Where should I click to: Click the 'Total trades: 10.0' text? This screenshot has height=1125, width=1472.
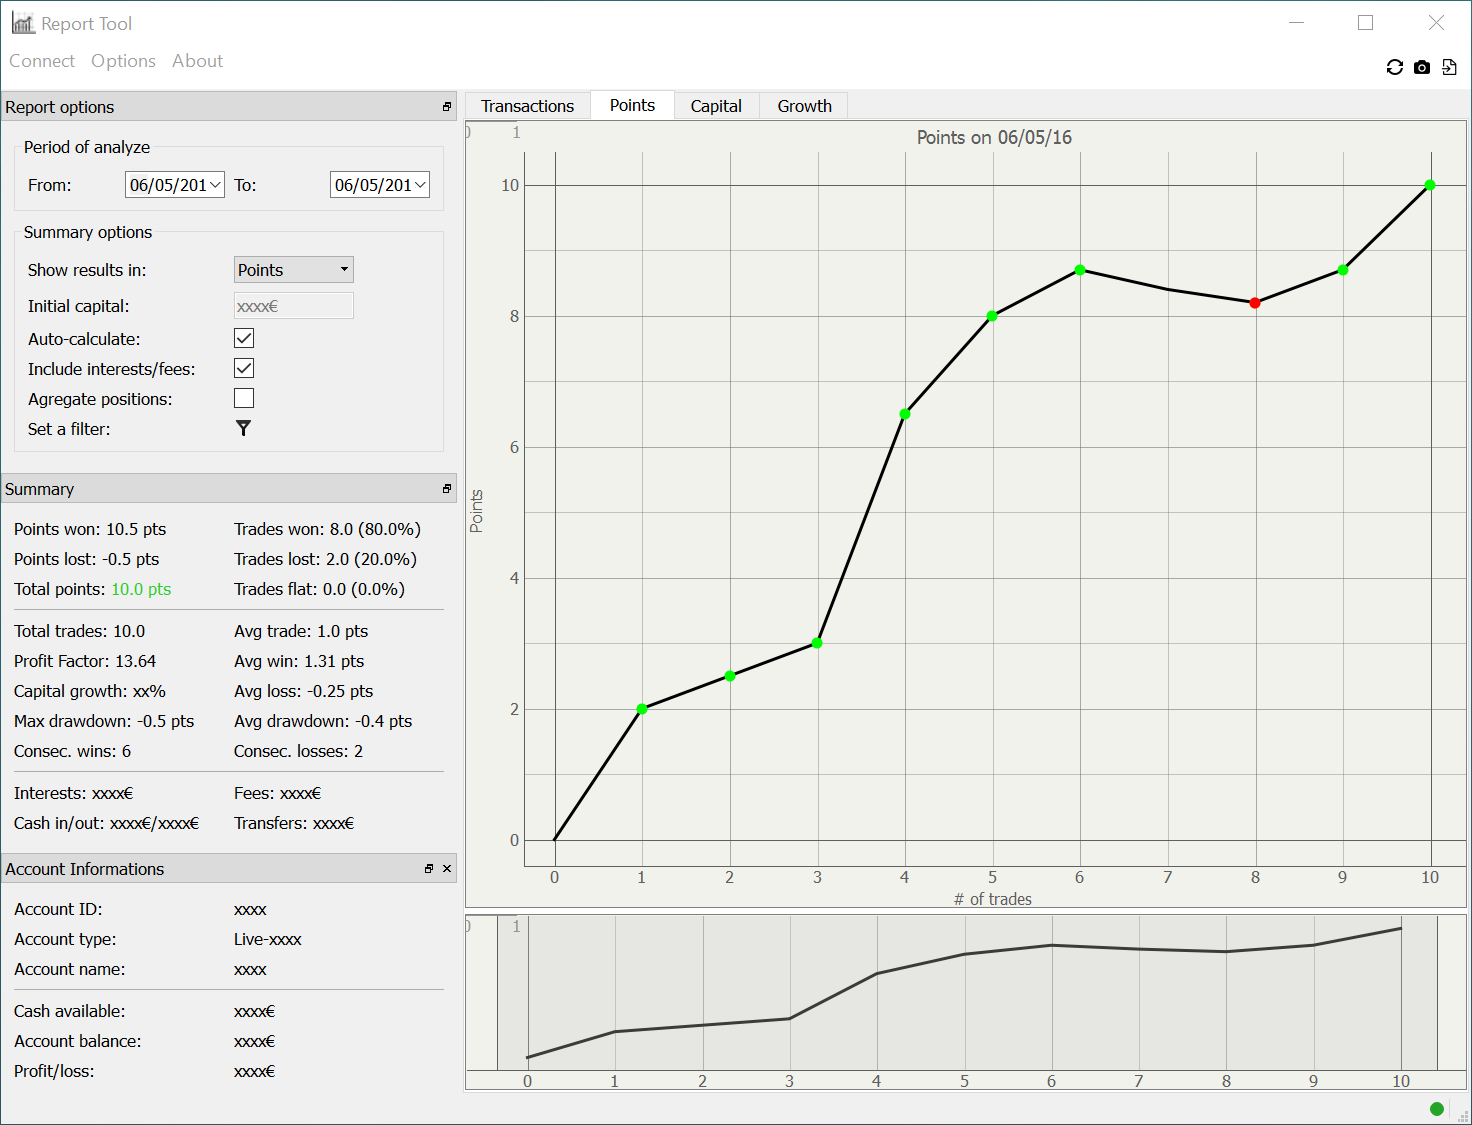(80, 631)
